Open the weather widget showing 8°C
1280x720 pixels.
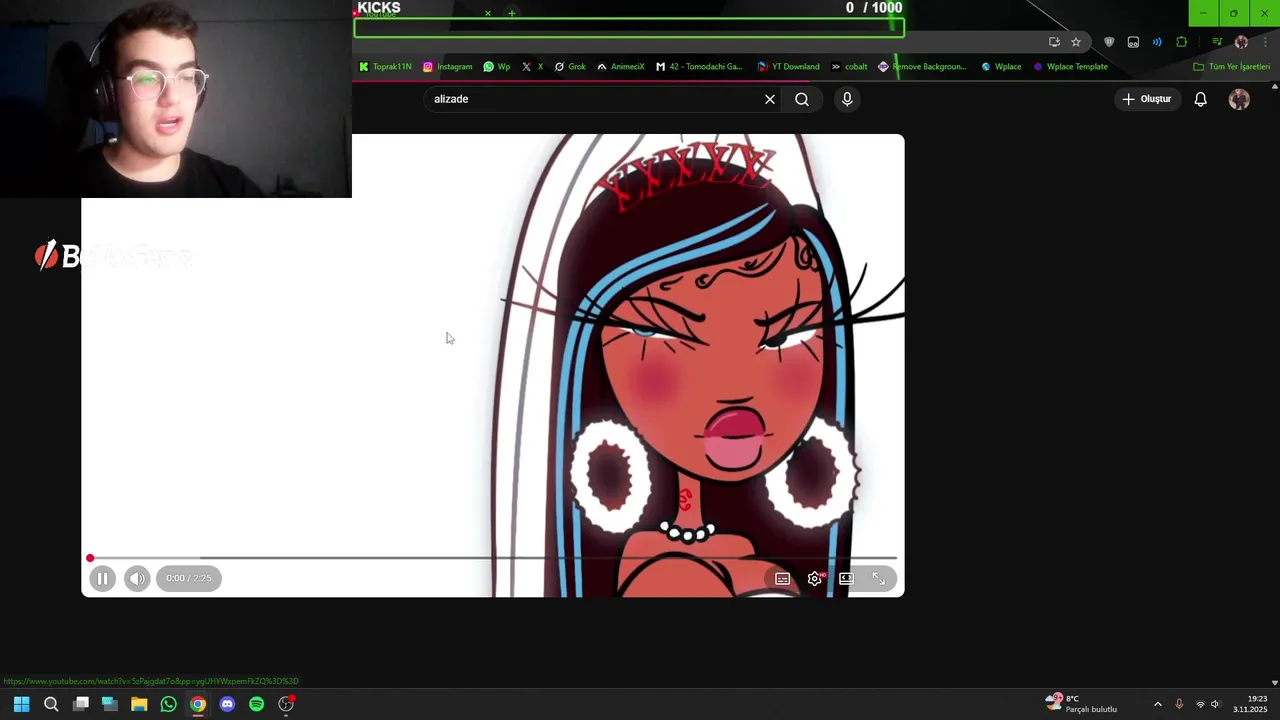click(1081, 703)
